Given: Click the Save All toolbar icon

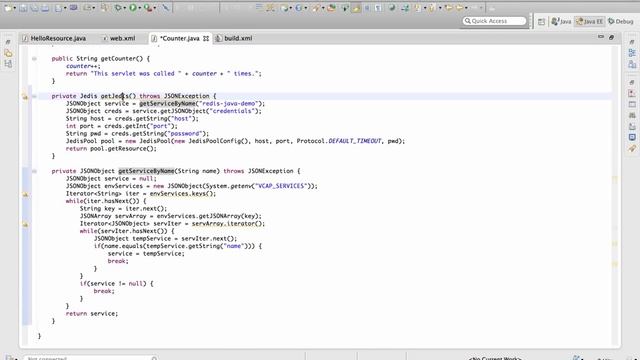Looking at the screenshot, I should pyautogui.click(x=34, y=8).
